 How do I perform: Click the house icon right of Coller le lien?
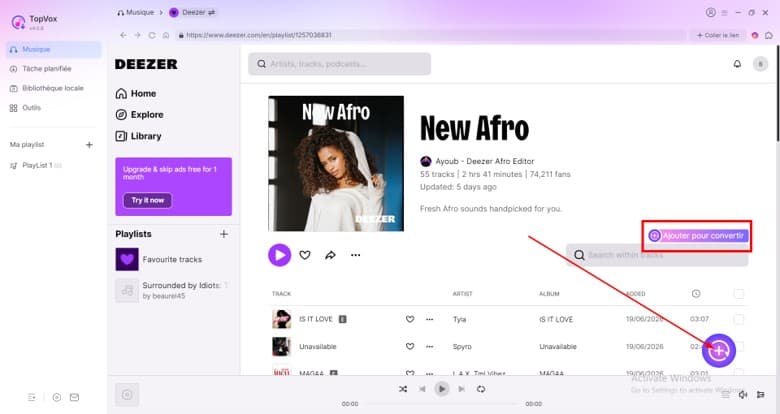(x=769, y=35)
